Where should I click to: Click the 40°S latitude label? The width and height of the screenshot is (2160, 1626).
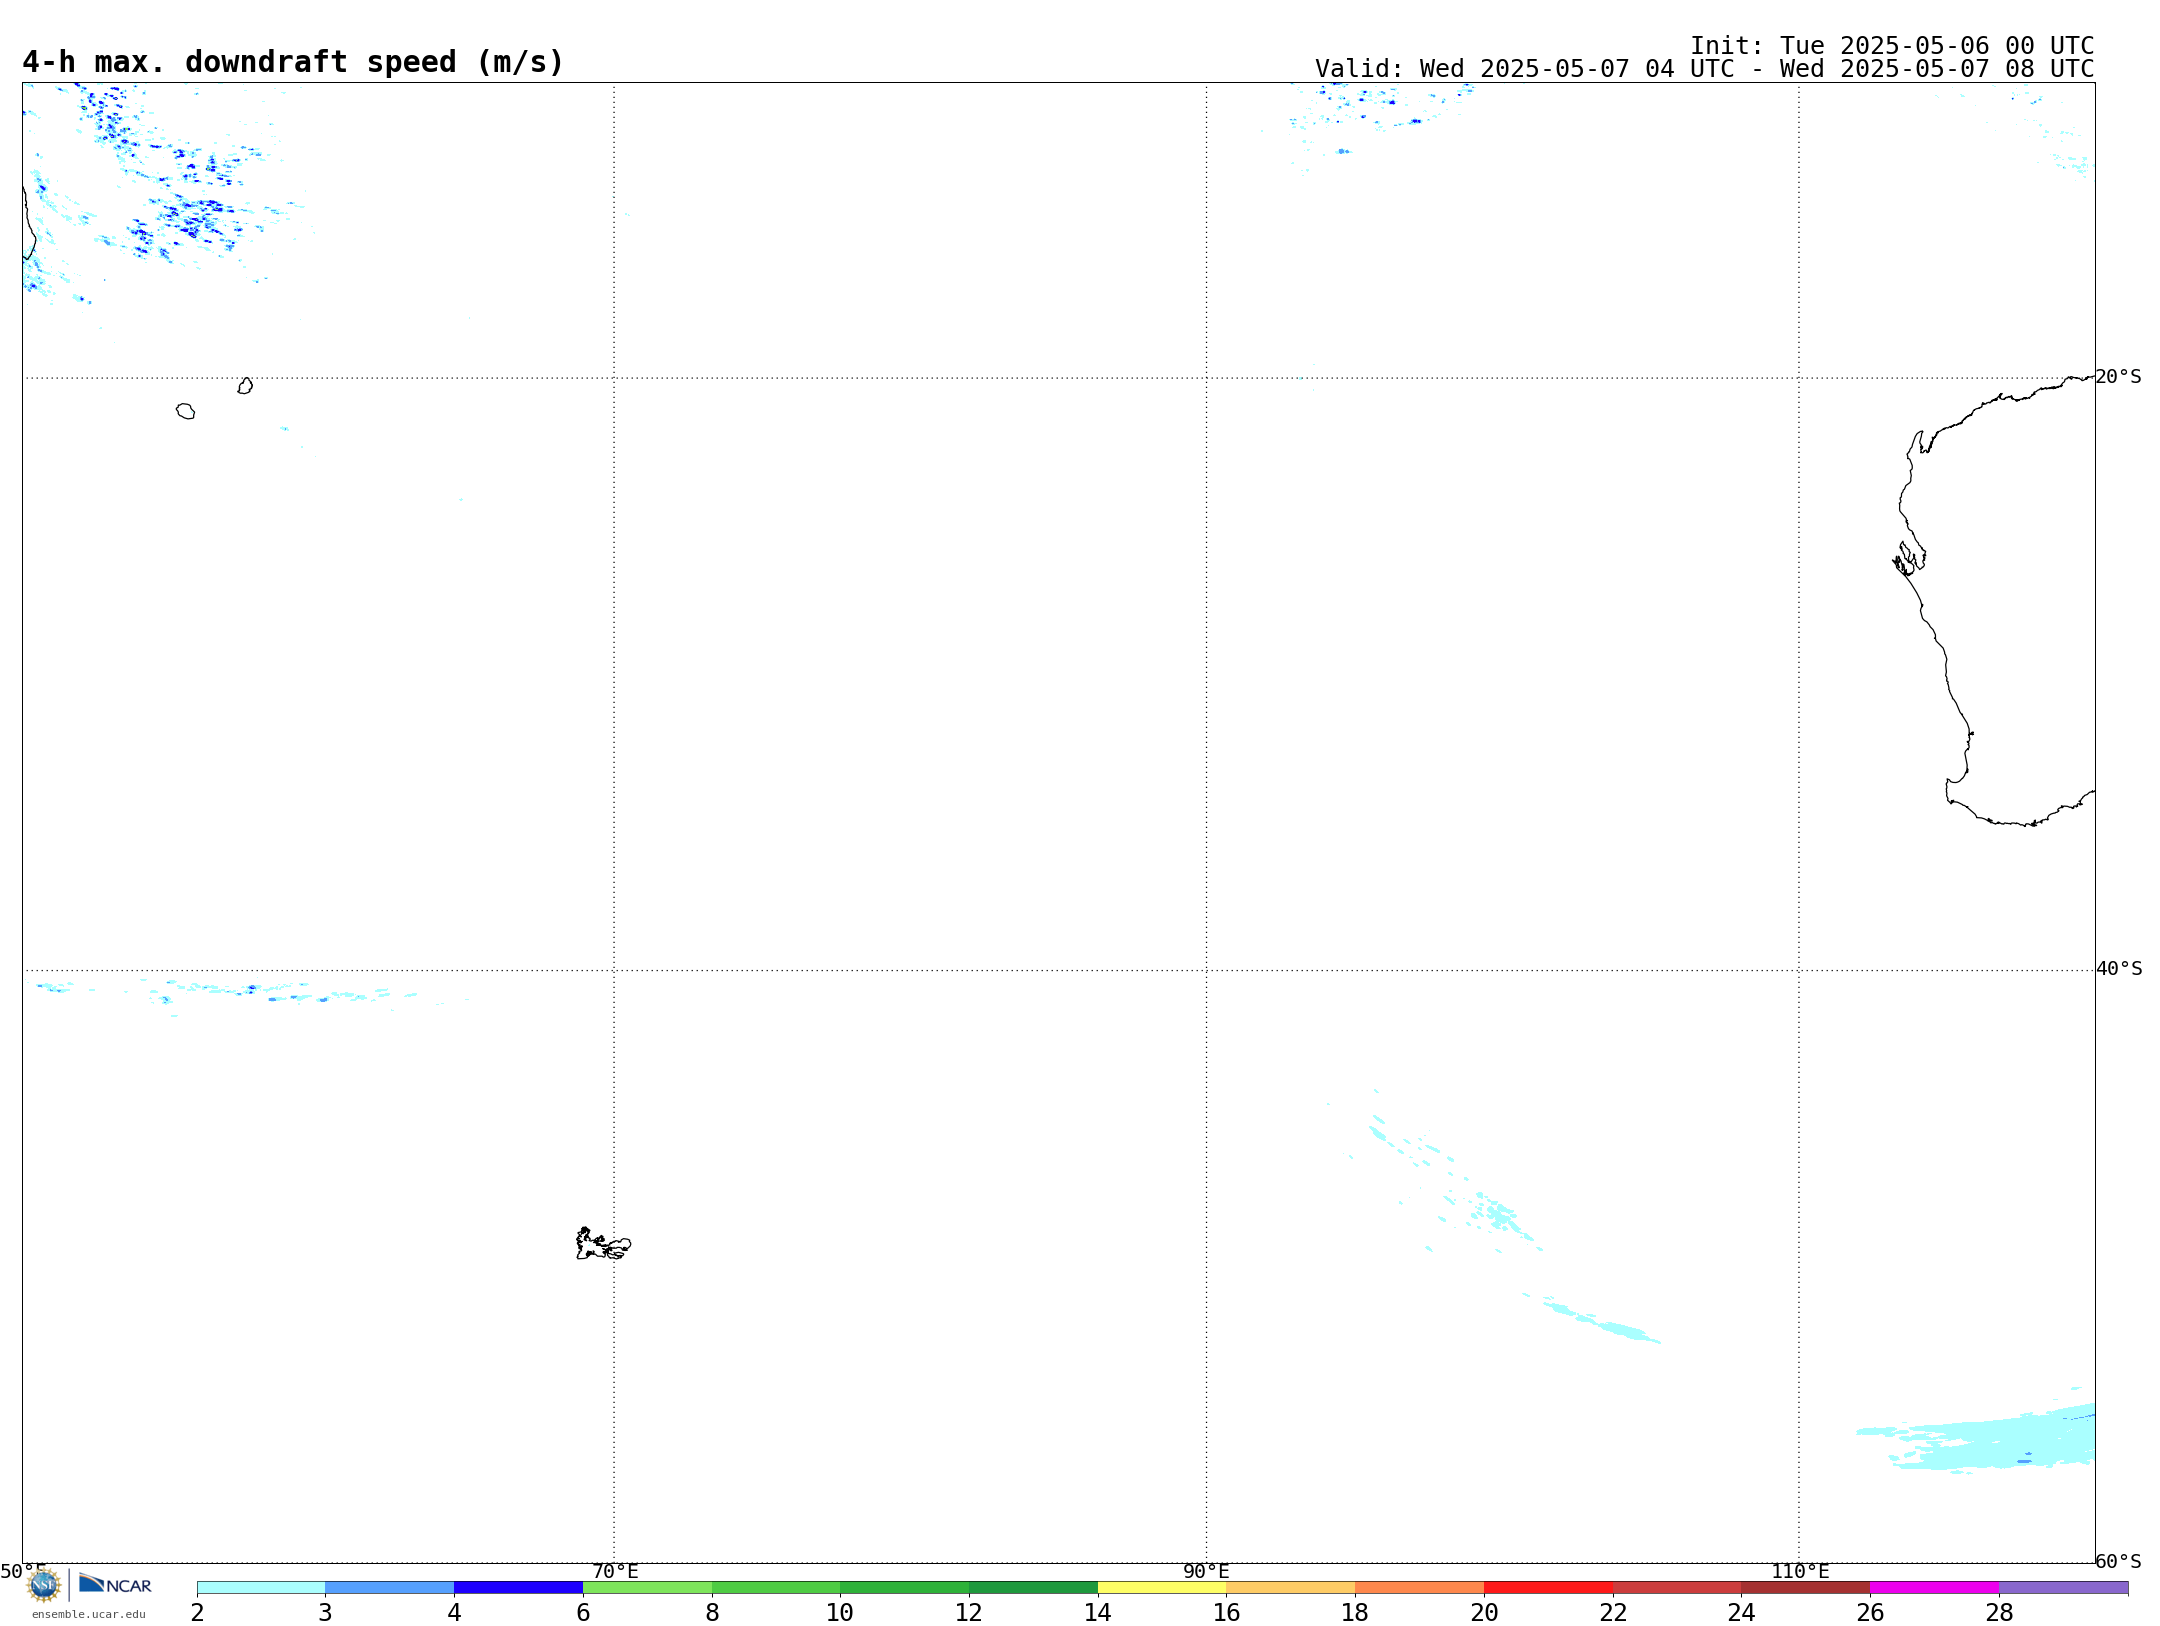click(x=2119, y=968)
